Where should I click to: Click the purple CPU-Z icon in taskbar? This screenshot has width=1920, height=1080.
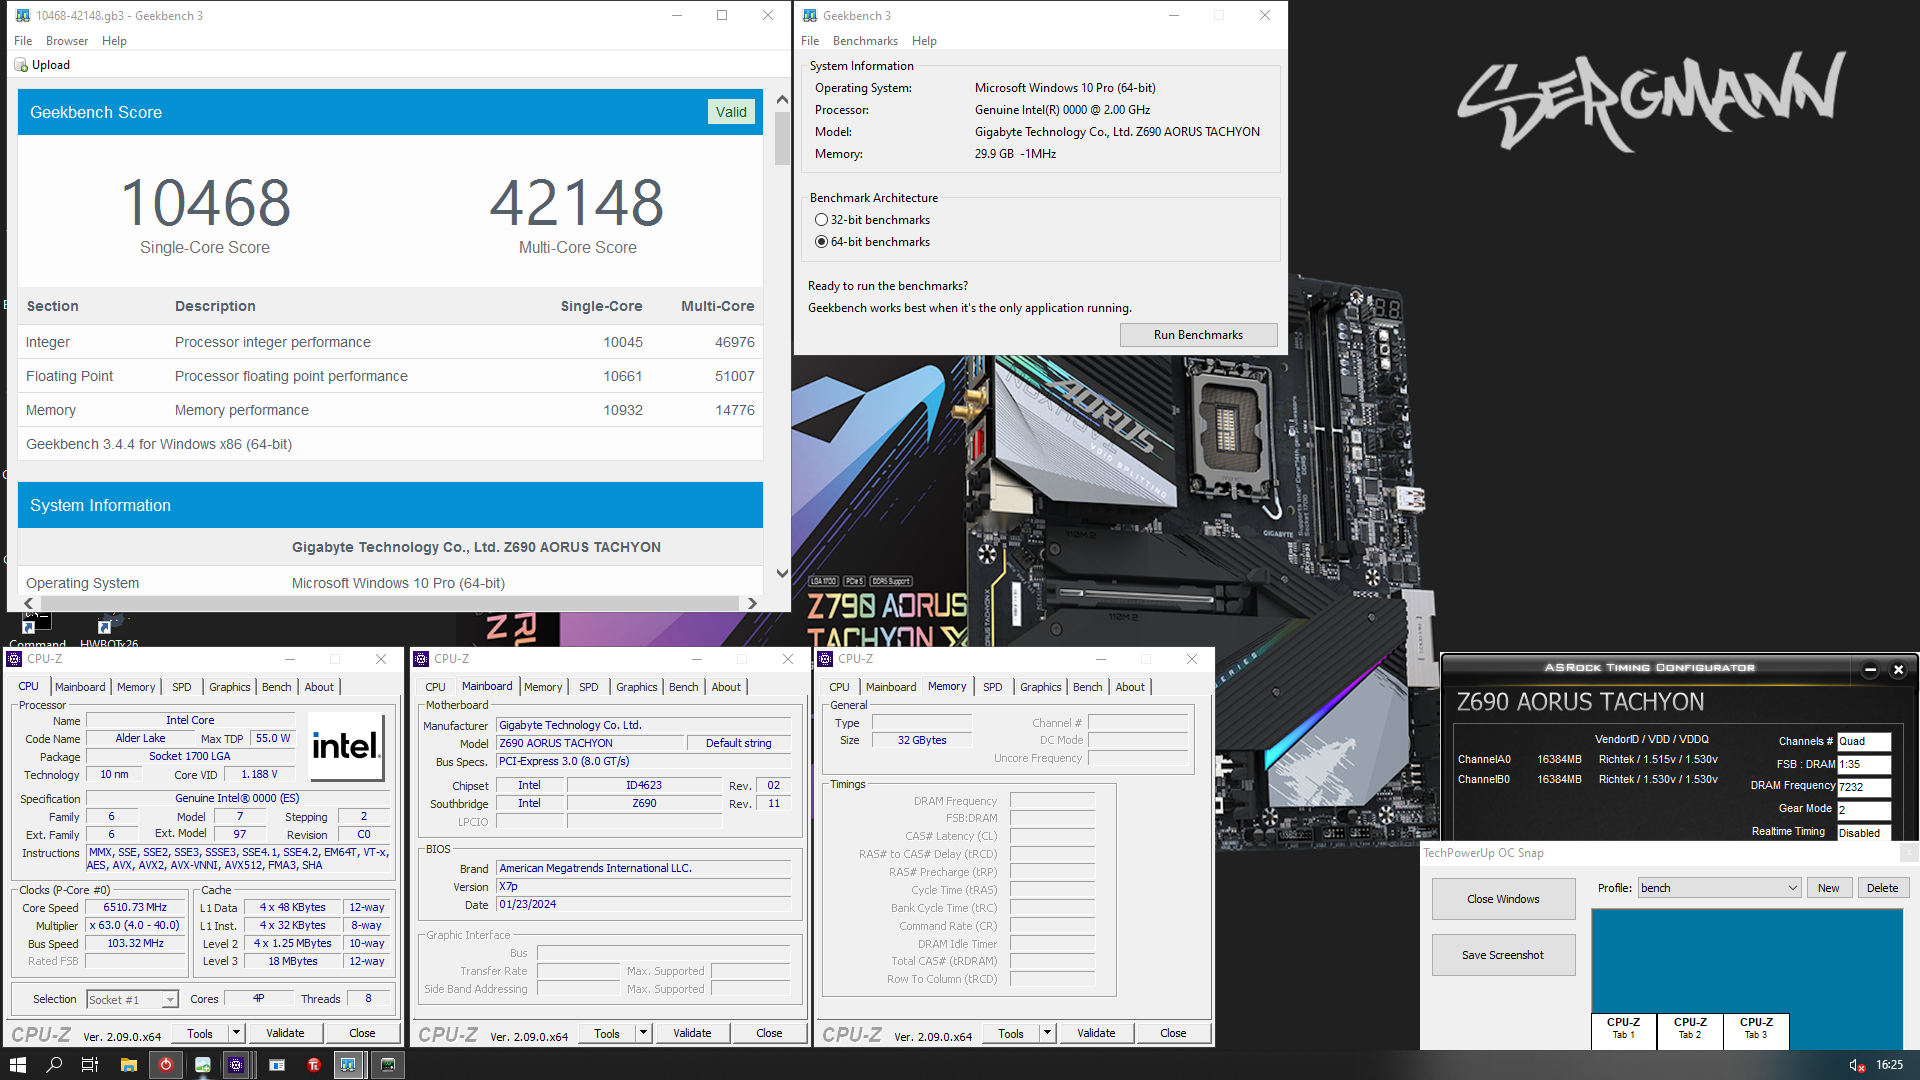236,1065
